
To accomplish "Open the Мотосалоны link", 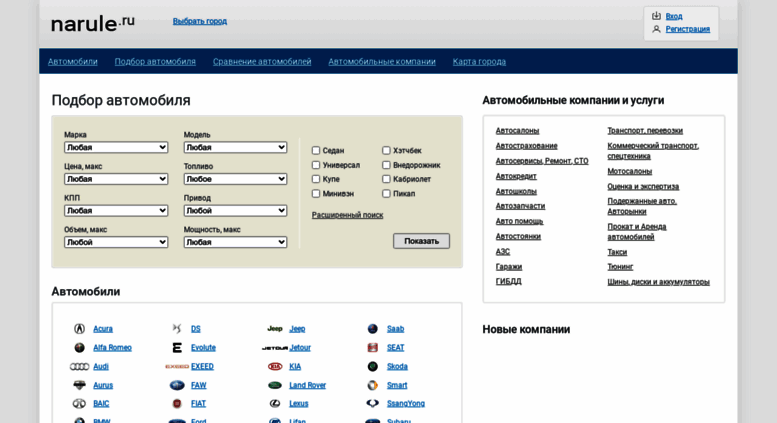I will click(x=630, y=171).
